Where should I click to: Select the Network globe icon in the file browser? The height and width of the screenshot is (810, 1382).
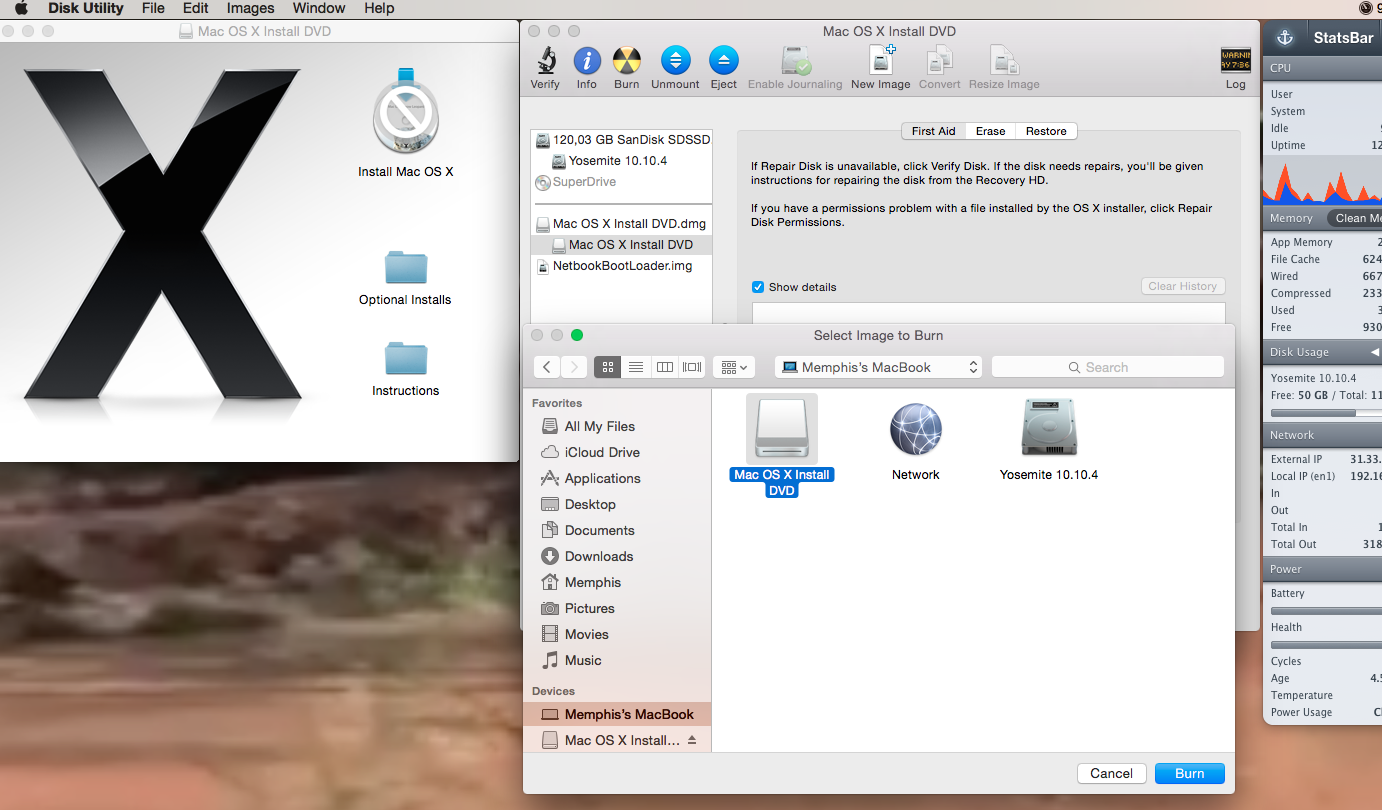coord(916,429)
